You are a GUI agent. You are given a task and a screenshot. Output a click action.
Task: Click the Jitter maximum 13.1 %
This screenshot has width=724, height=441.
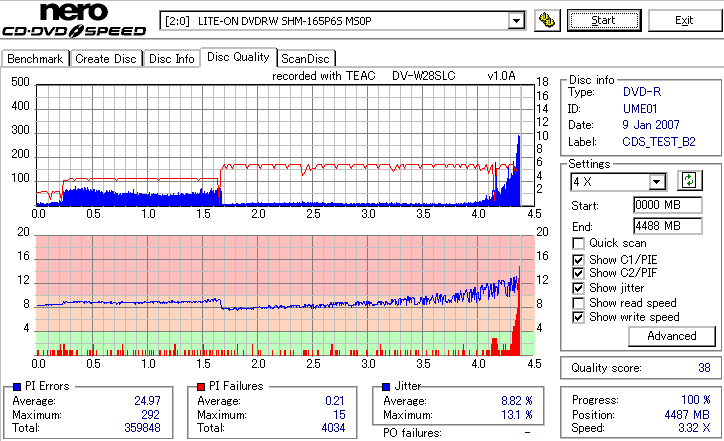517,415
